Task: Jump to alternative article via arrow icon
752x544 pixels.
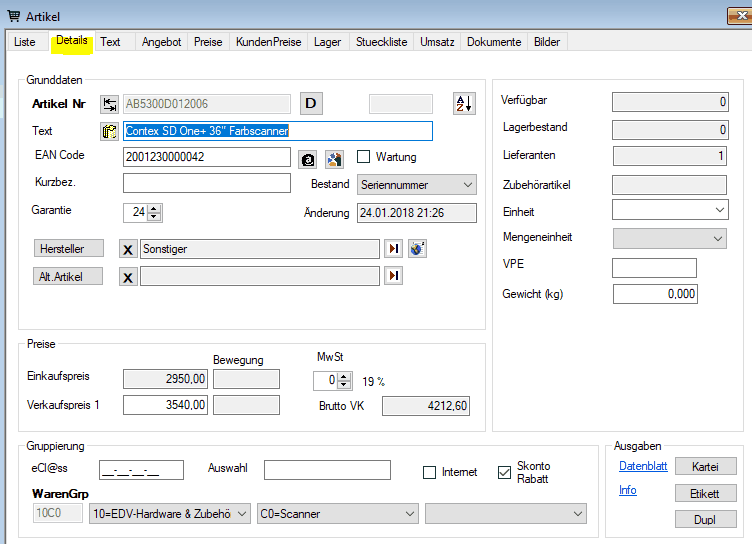Action: point(393,276)
